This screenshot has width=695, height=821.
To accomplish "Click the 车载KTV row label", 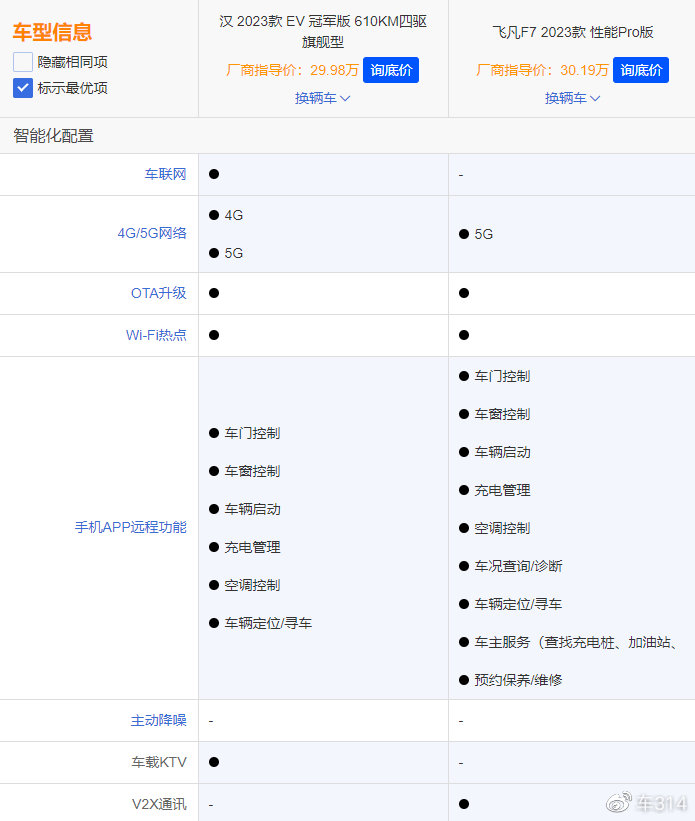I will pyautogui.click(x=159, y=762).
